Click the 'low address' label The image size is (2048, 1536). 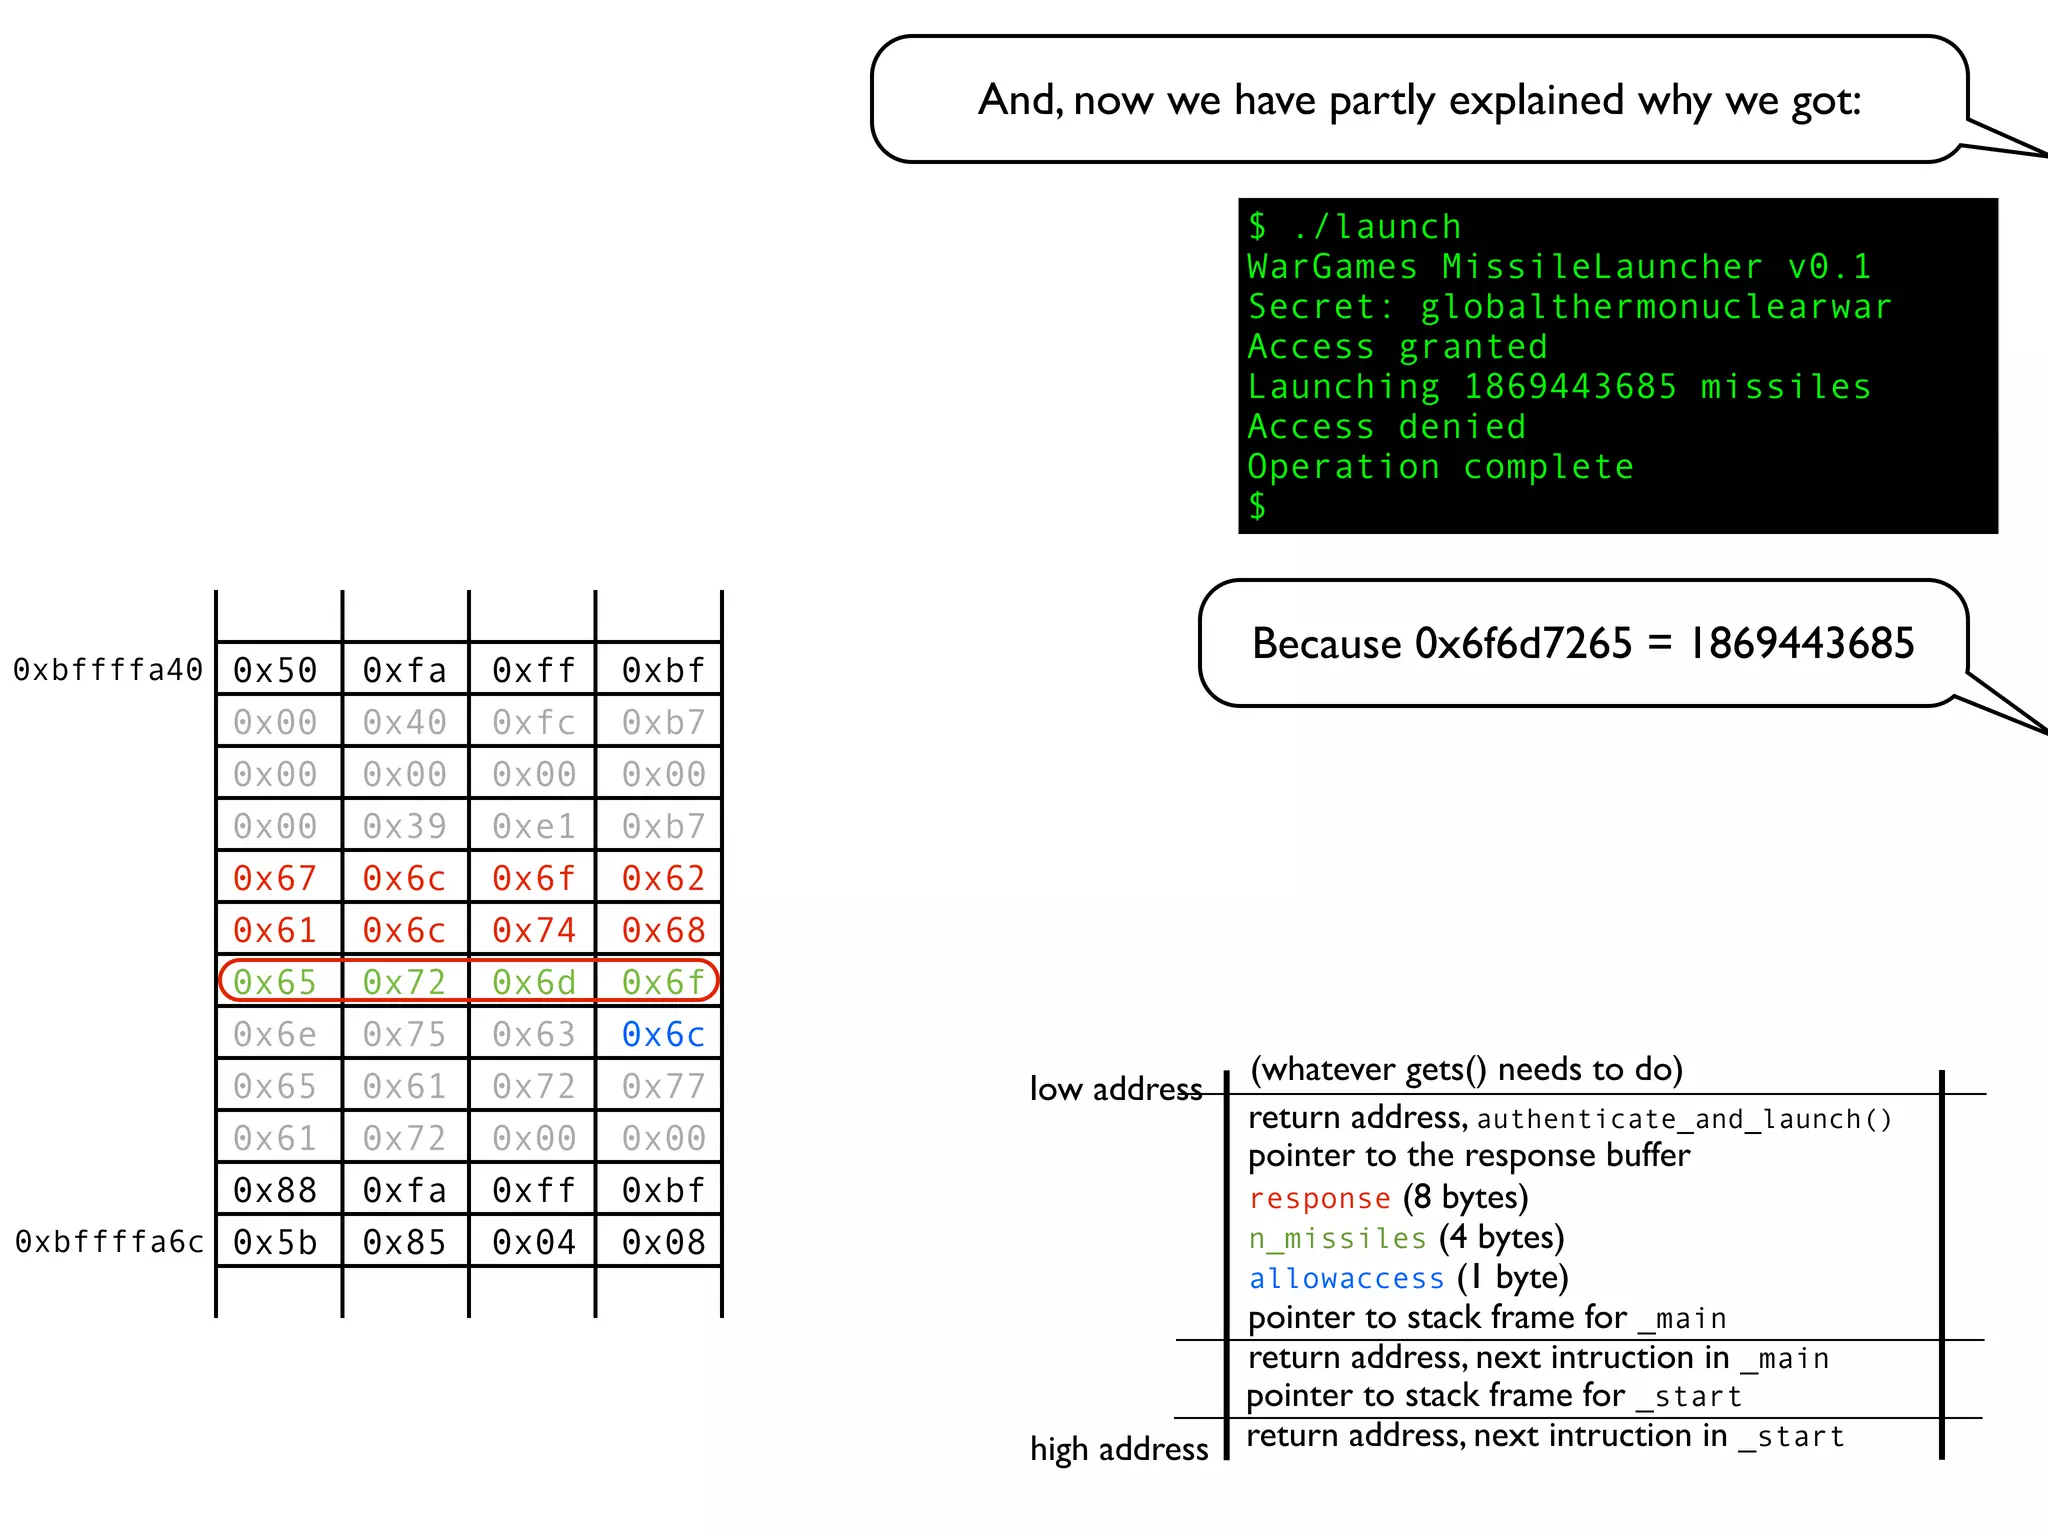pyautogui.click(x=1115, y=1088)
